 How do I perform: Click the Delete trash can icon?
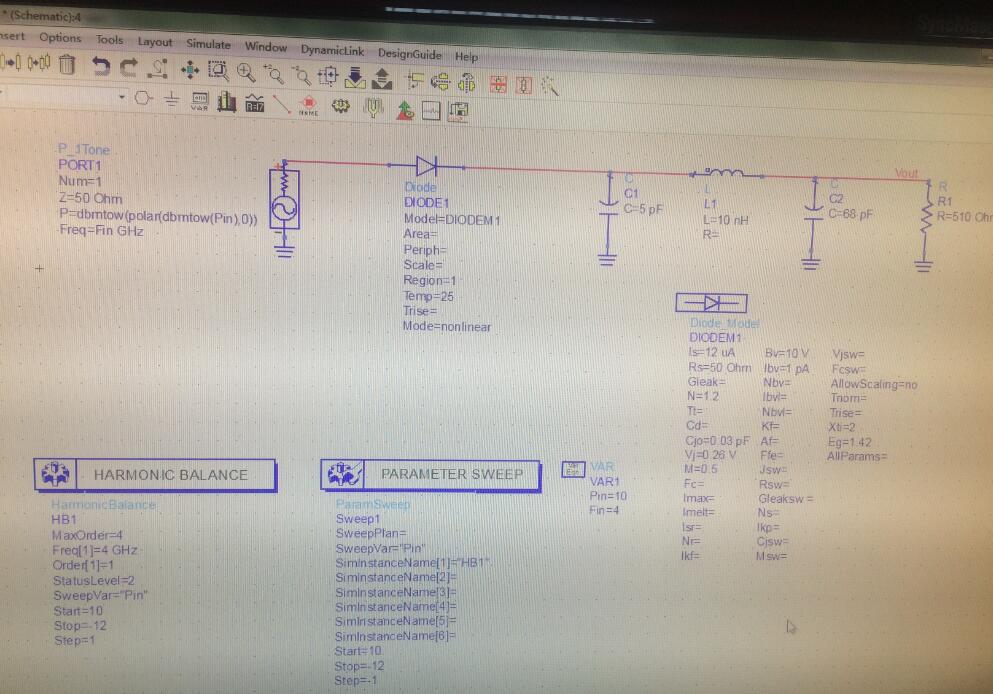(66, 64)
